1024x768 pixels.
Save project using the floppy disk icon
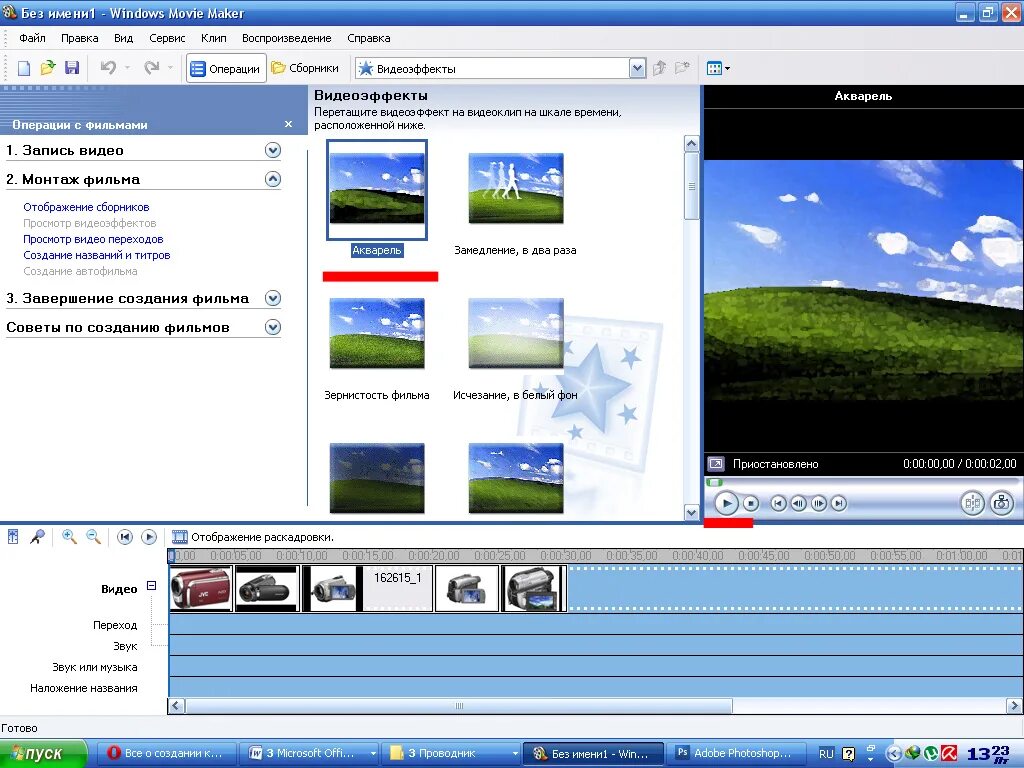point(72,68)
